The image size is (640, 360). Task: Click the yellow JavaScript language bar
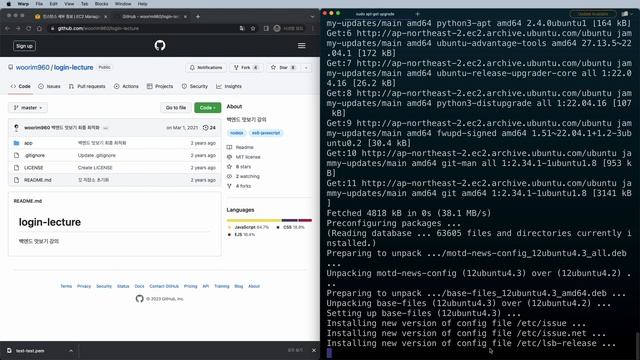point(254,220)
